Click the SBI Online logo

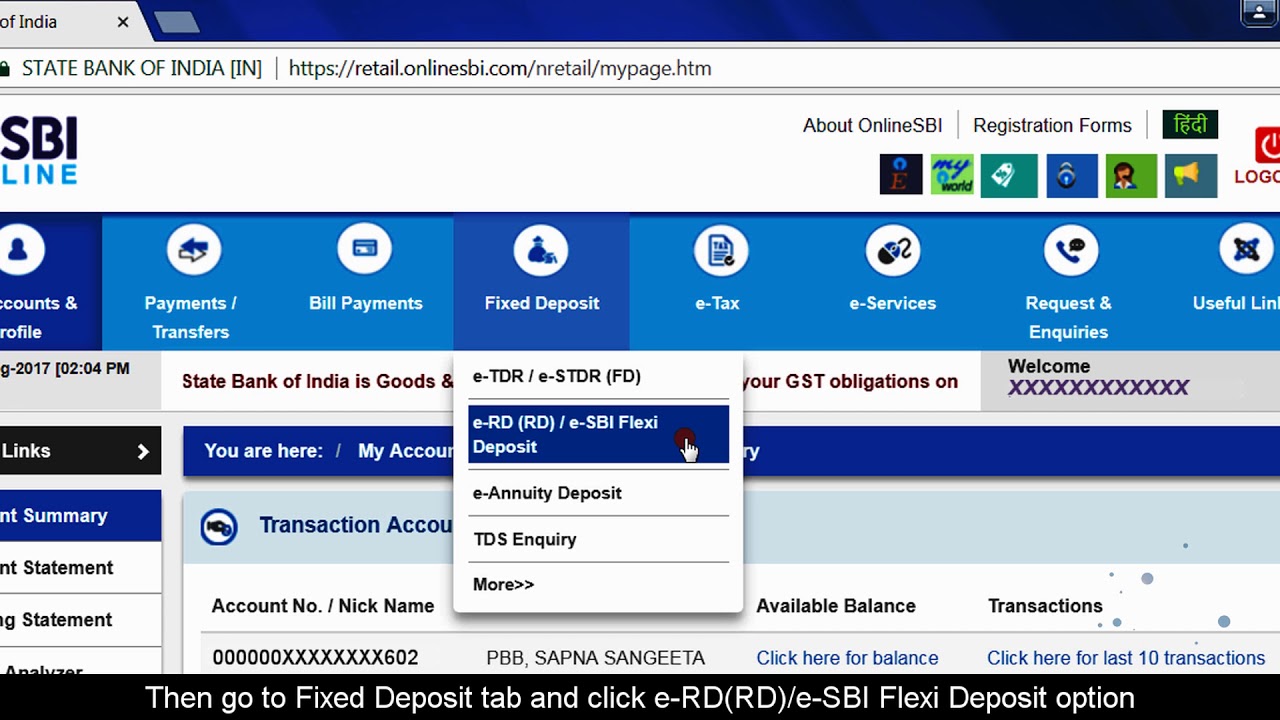[38, 150]
